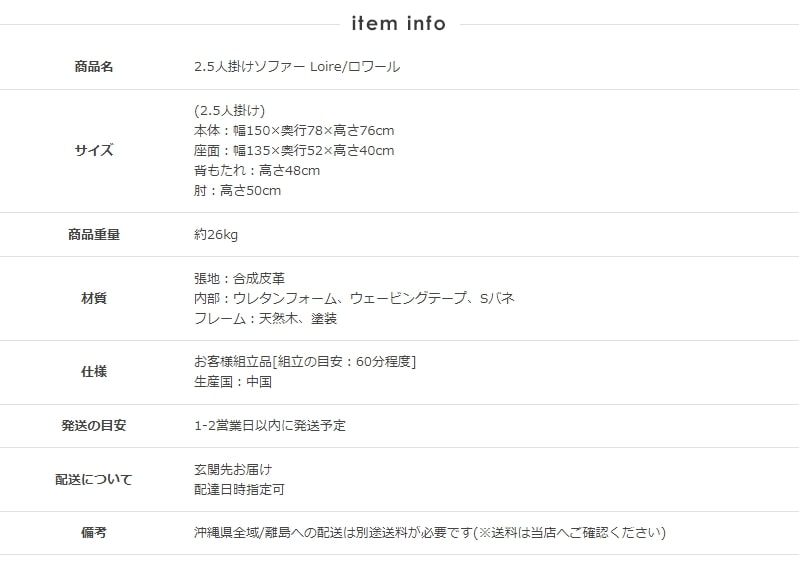Viewport: 800px width, 577px height.
Task: Select the サイズ row label
Action: point(94,151)
